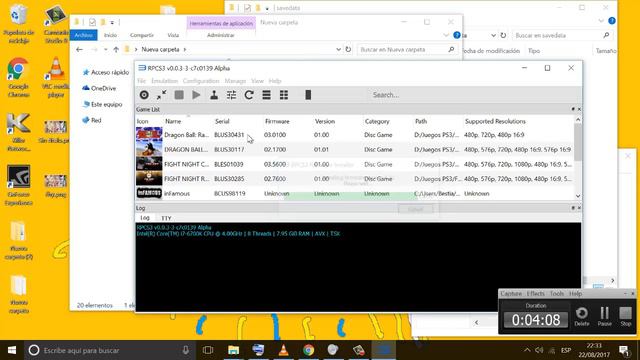Select the Log tab in Log panel
Viewport: 640px width, 360px height.
point(145,218)
